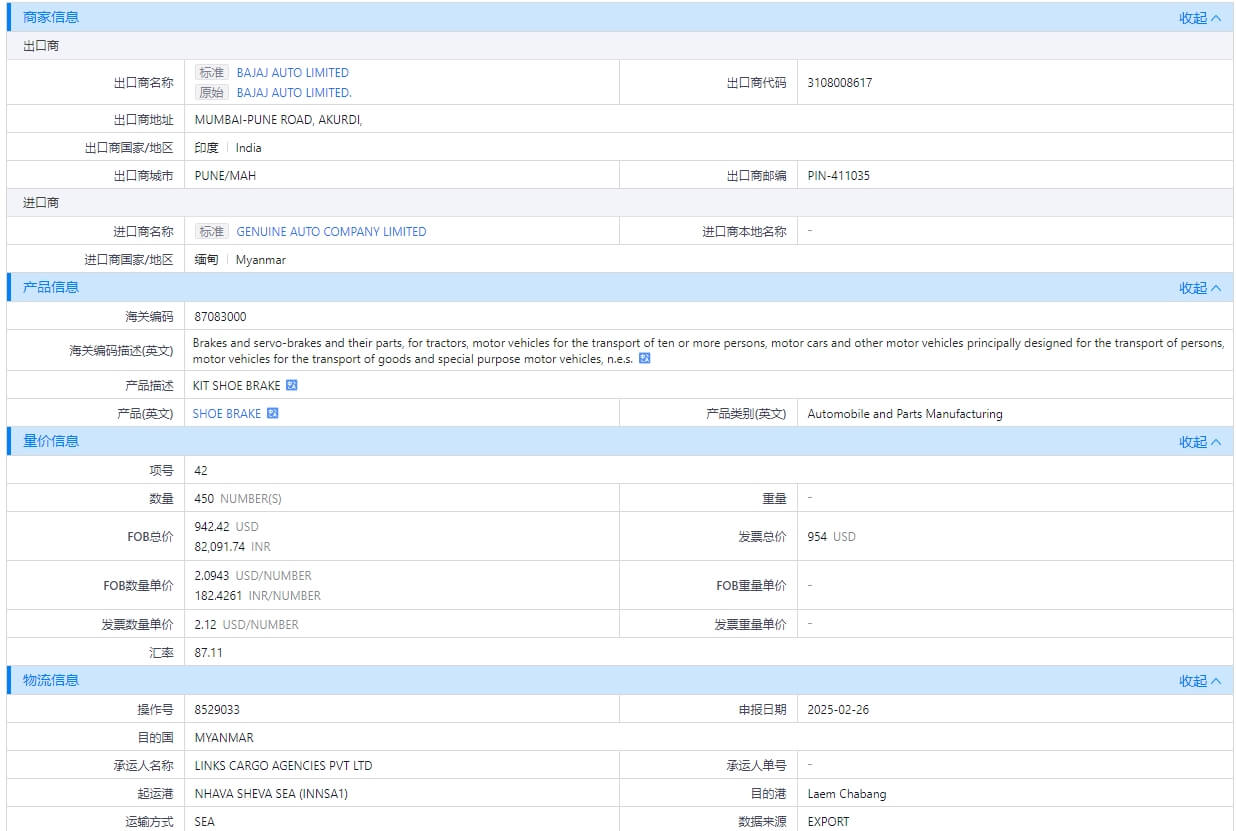Click Automobile and Parts Manufacturing category
The width and height of the screenshot is (1236, 831).
click(x=905, y=414)
